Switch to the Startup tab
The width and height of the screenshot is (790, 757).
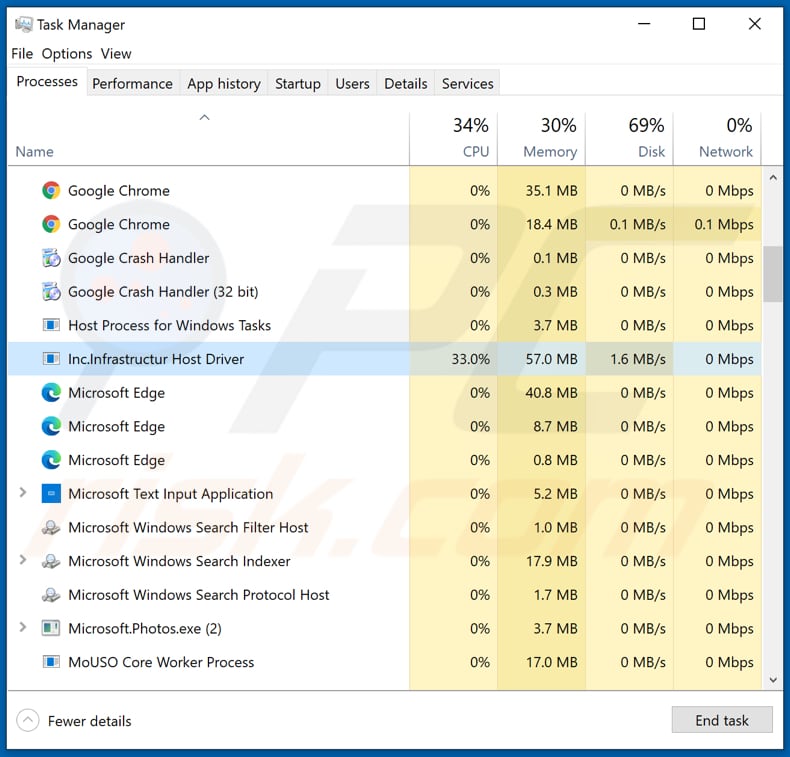tap(298, 84)
